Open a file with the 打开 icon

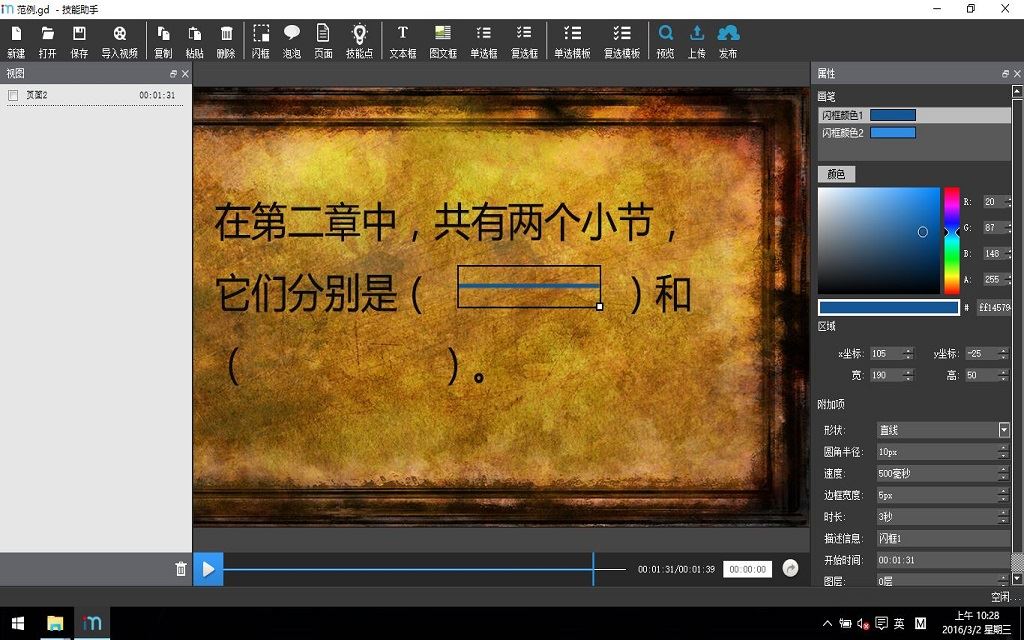(x=47, y=41)
